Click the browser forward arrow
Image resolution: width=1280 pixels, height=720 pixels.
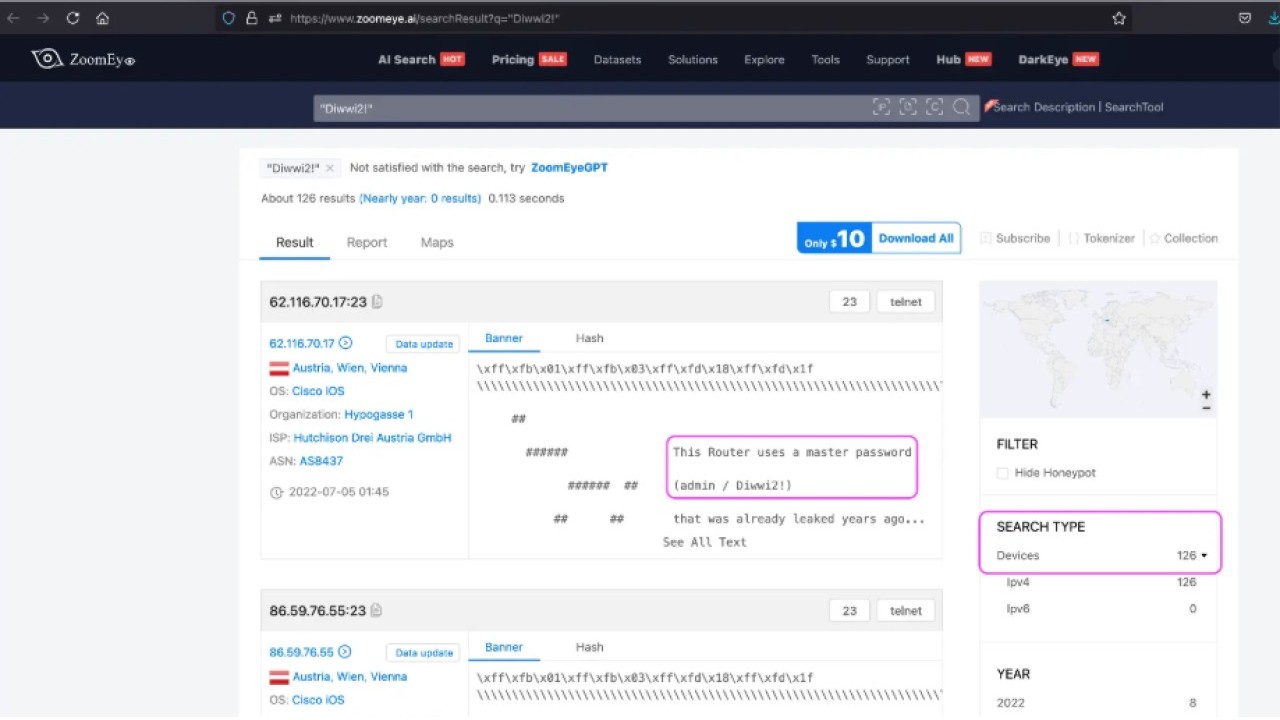[43, 18]
